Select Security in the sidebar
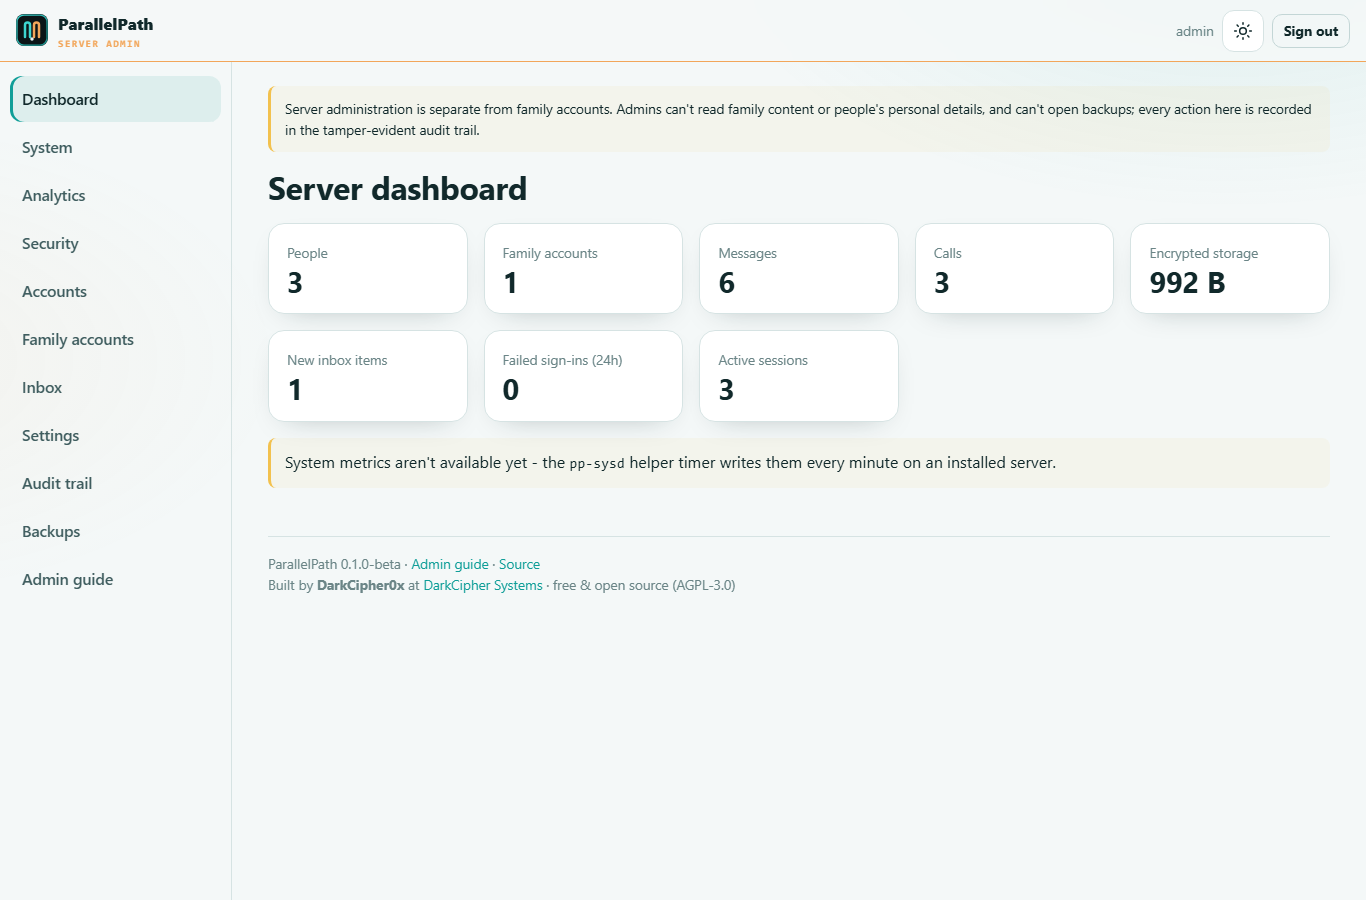The image size is (1366, 900). click(x=115, y=243)
